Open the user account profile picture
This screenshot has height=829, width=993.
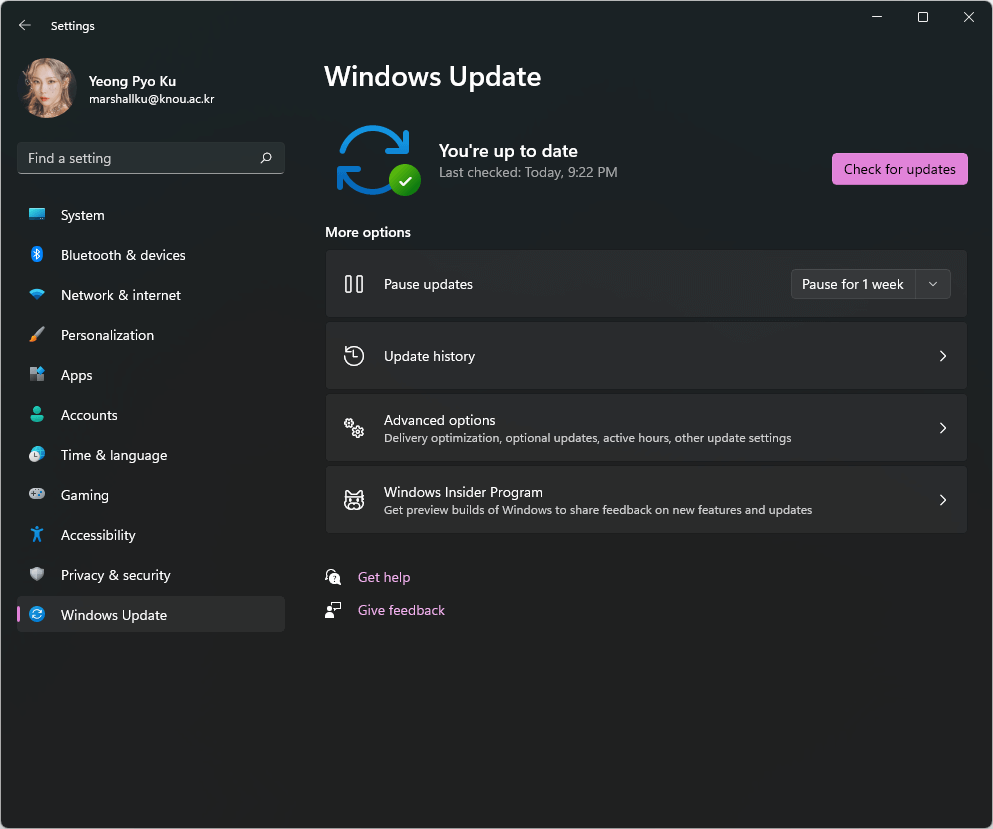pos(47,88)
